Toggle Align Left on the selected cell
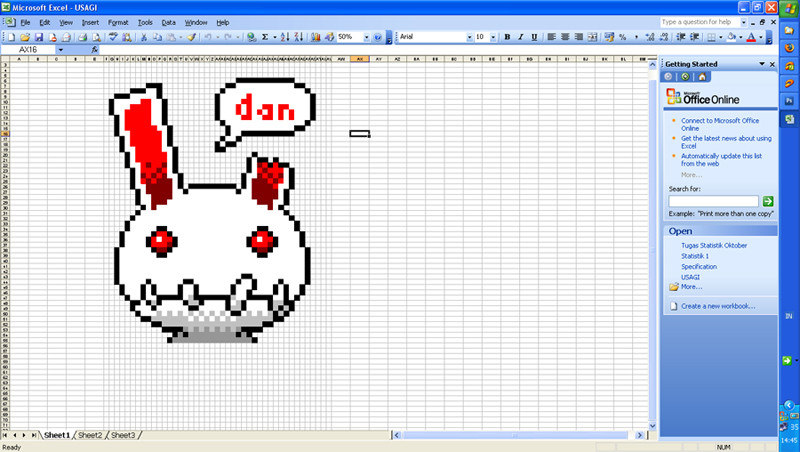Image resolution: width=800 pixels, height=452 pixels. tap(552, 37)
